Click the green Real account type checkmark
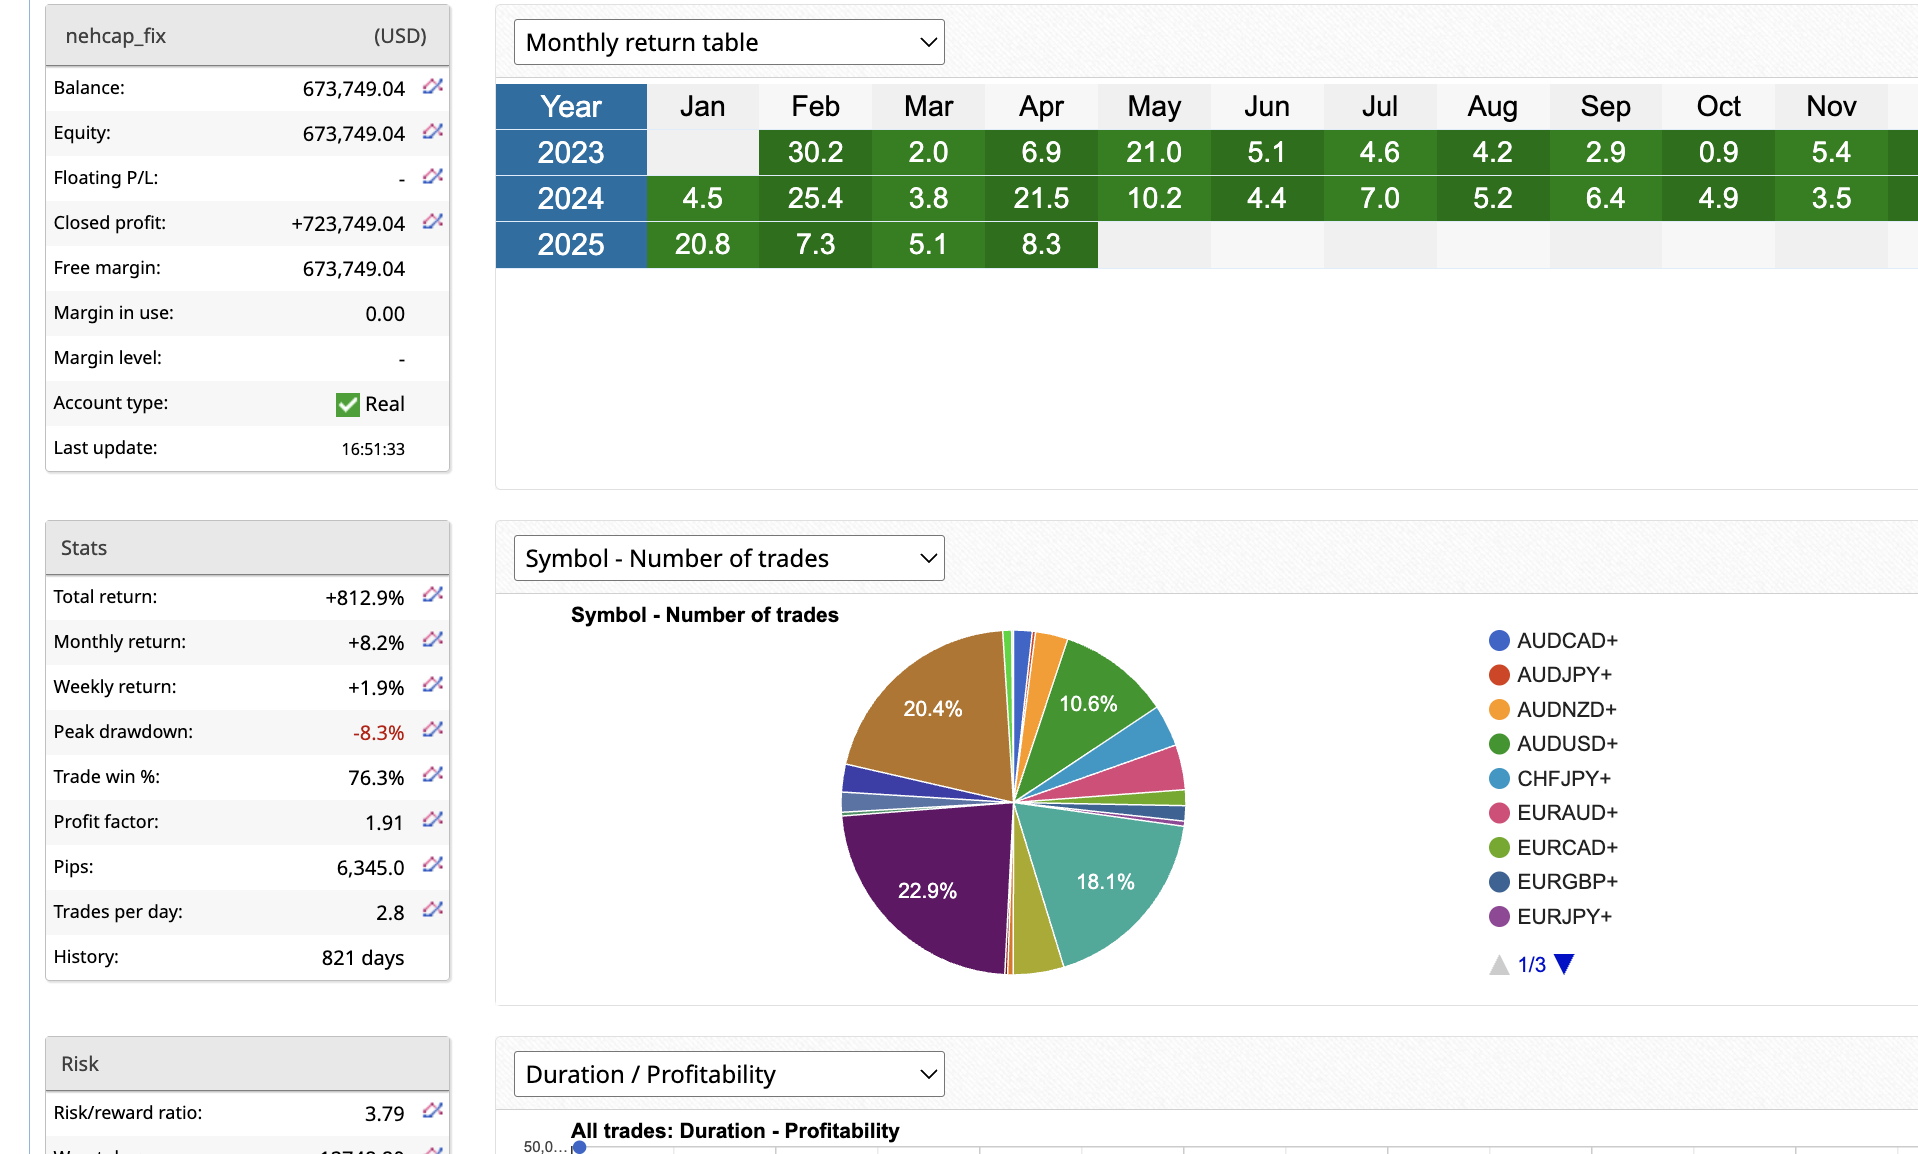 347,404
